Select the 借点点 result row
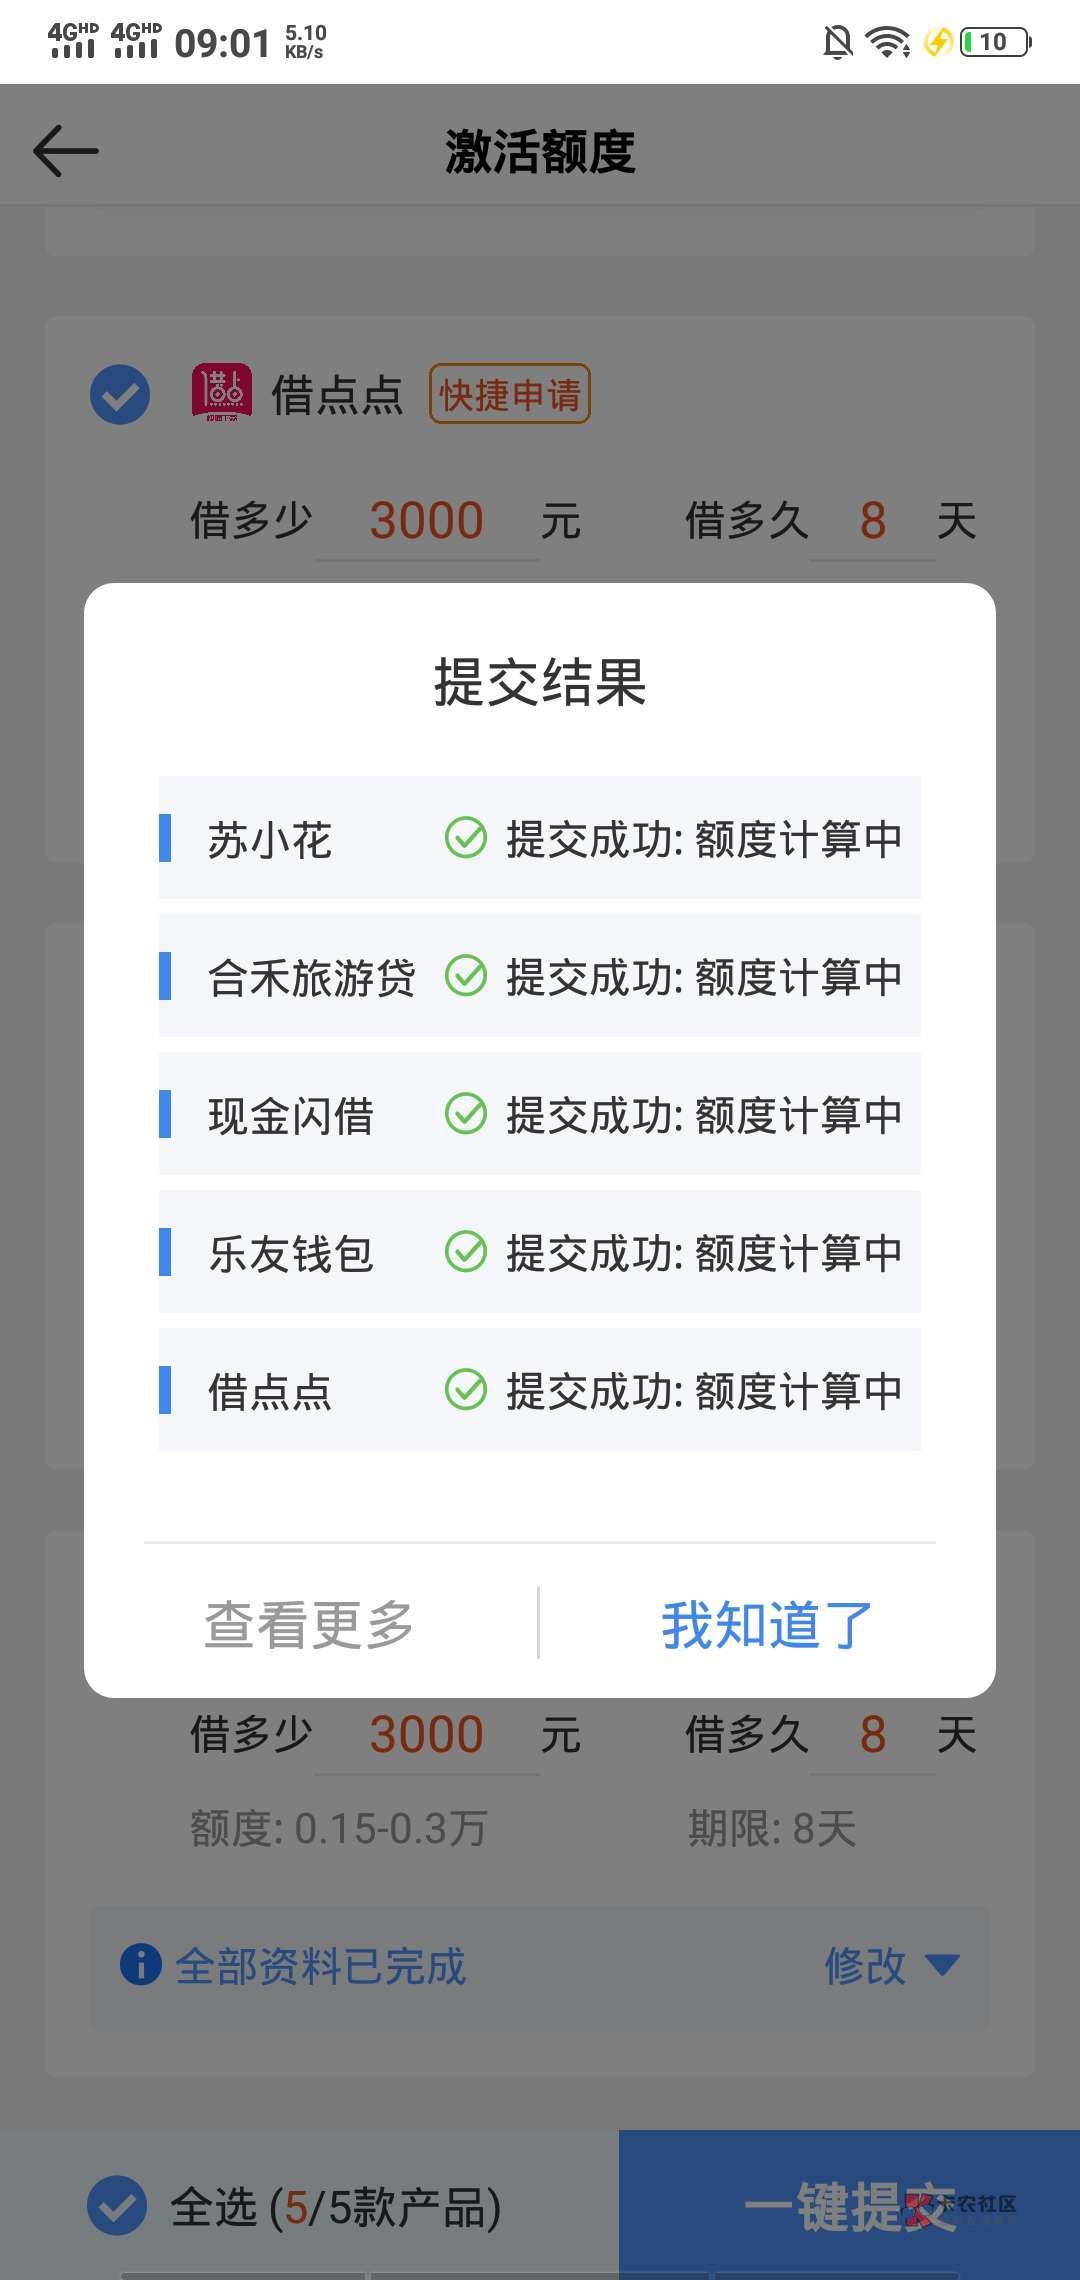The height and width of the screenshot is (2280, 1080). (x=539, y=1390)
